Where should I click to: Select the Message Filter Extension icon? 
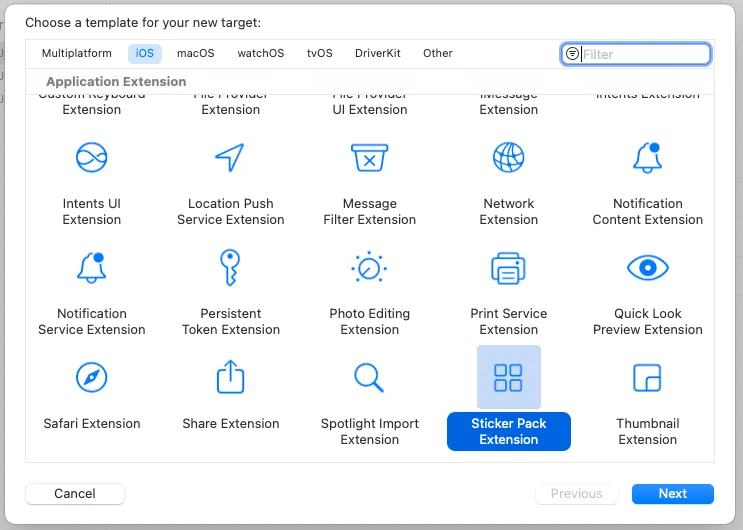(370, 157)
